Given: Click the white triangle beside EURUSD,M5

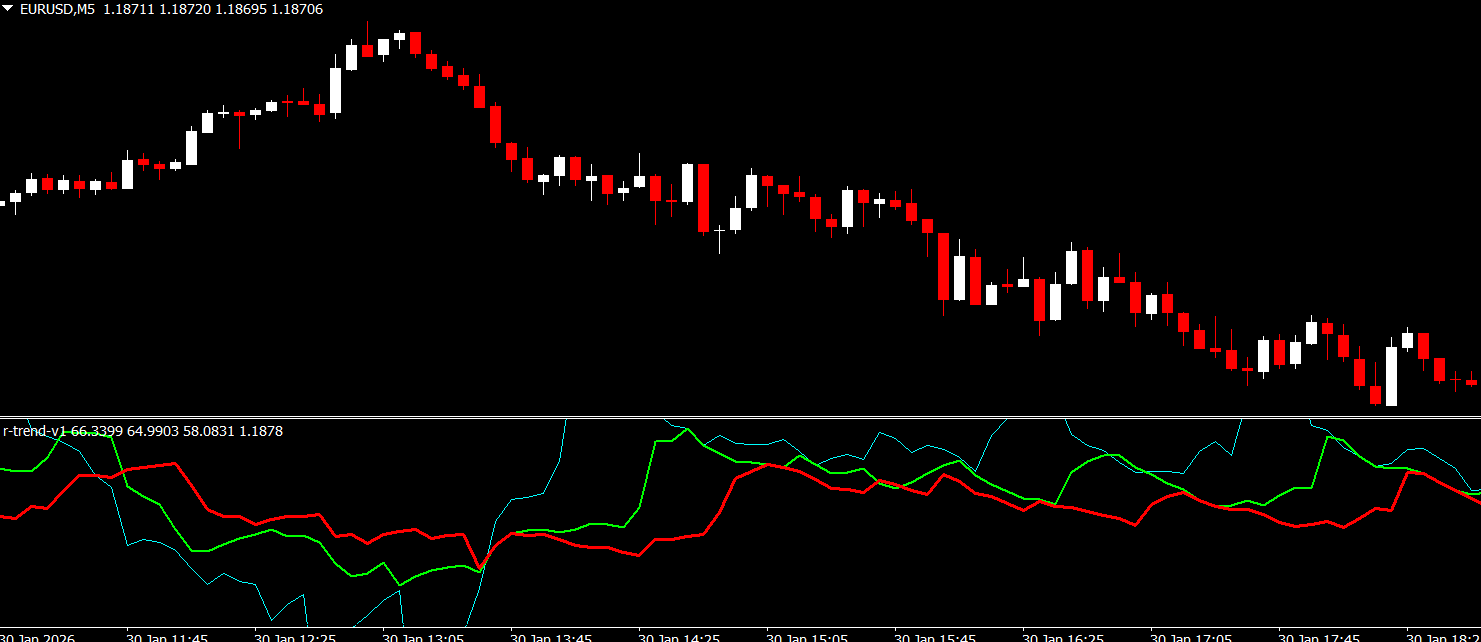Looking at the screenshot, I should click(x=8, y=9).
